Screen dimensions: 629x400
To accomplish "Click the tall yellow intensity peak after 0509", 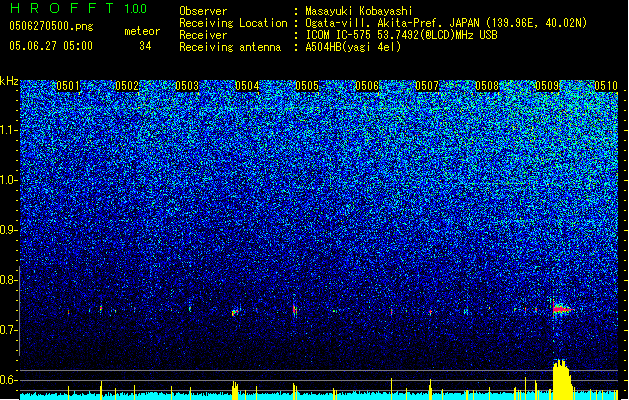I will 562,380.
